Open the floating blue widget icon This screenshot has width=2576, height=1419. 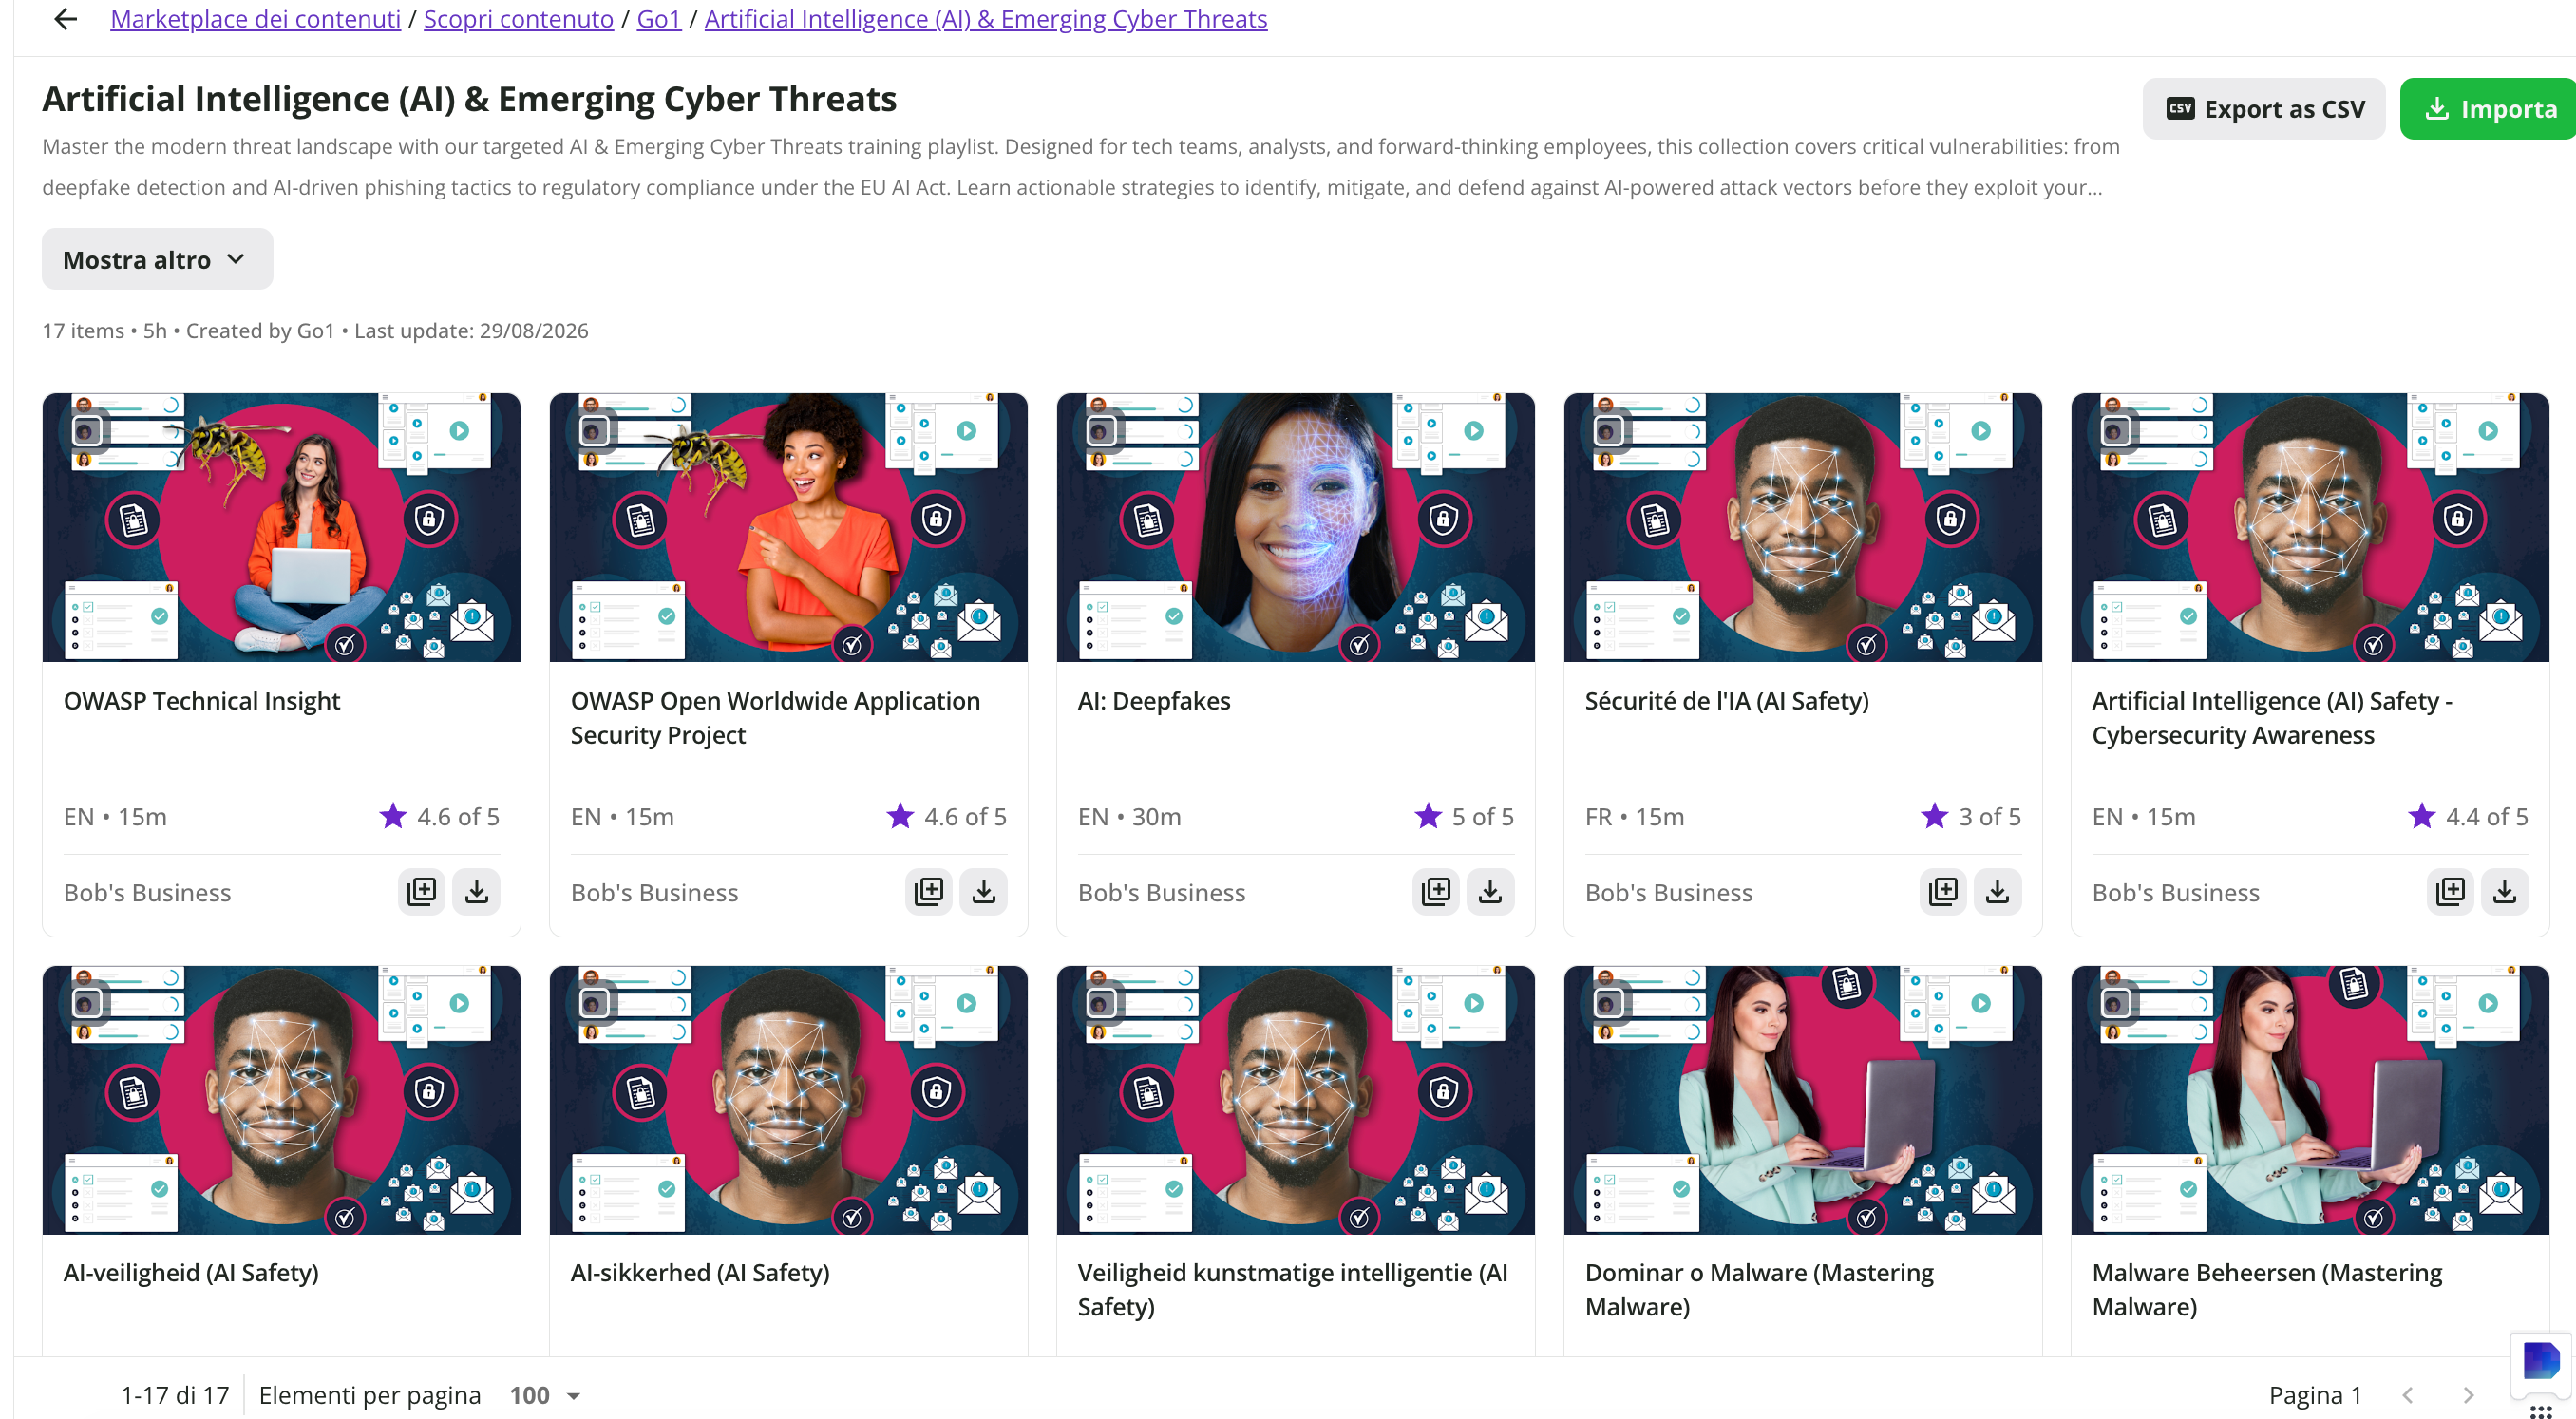tap(2541, 1361)
